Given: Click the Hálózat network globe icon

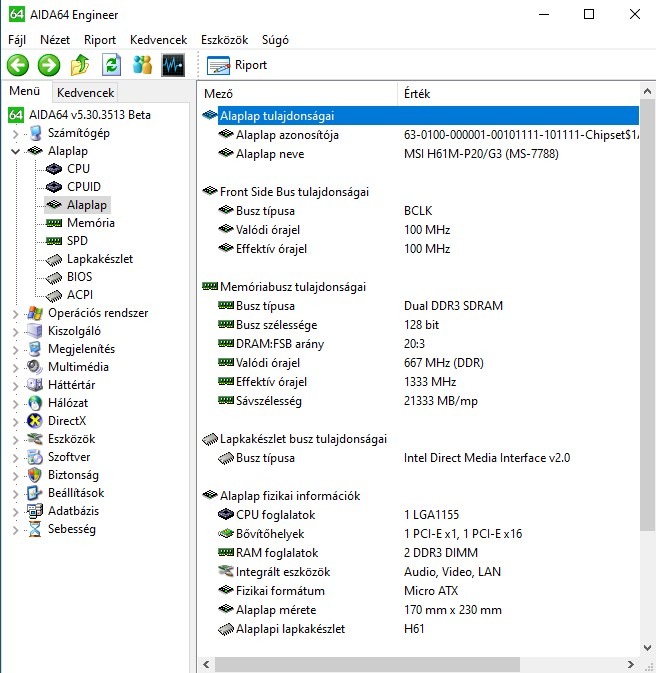Looking at the screenshot, I should click(35, 403).
